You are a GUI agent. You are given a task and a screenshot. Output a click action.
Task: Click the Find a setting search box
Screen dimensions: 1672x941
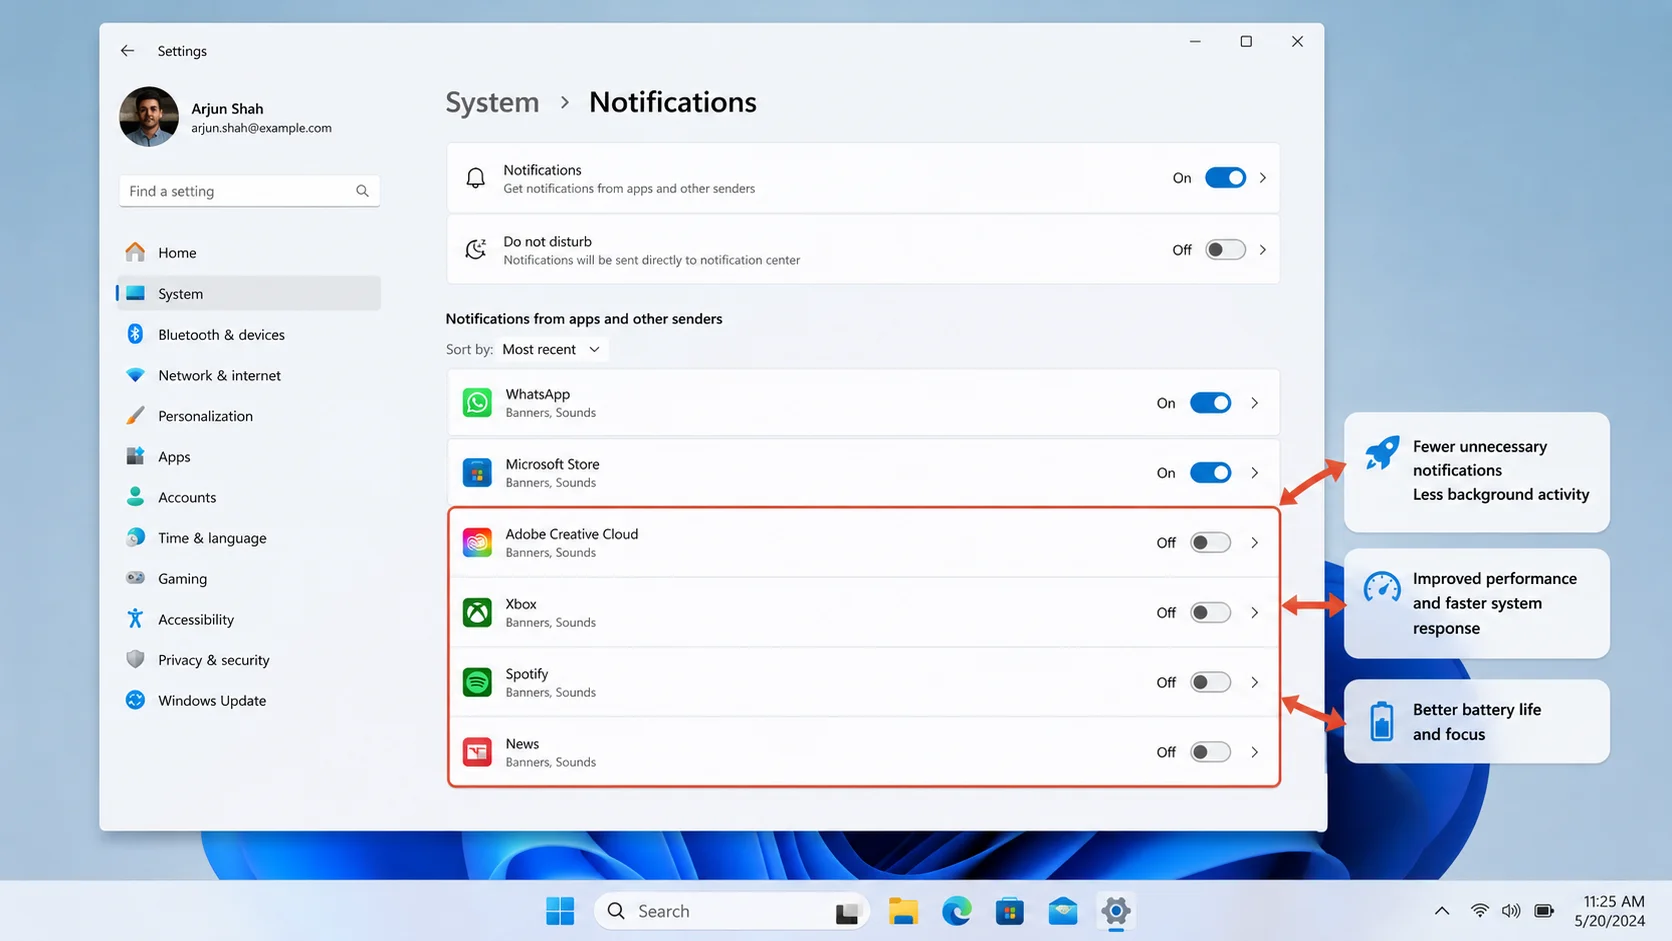point(249,191)
